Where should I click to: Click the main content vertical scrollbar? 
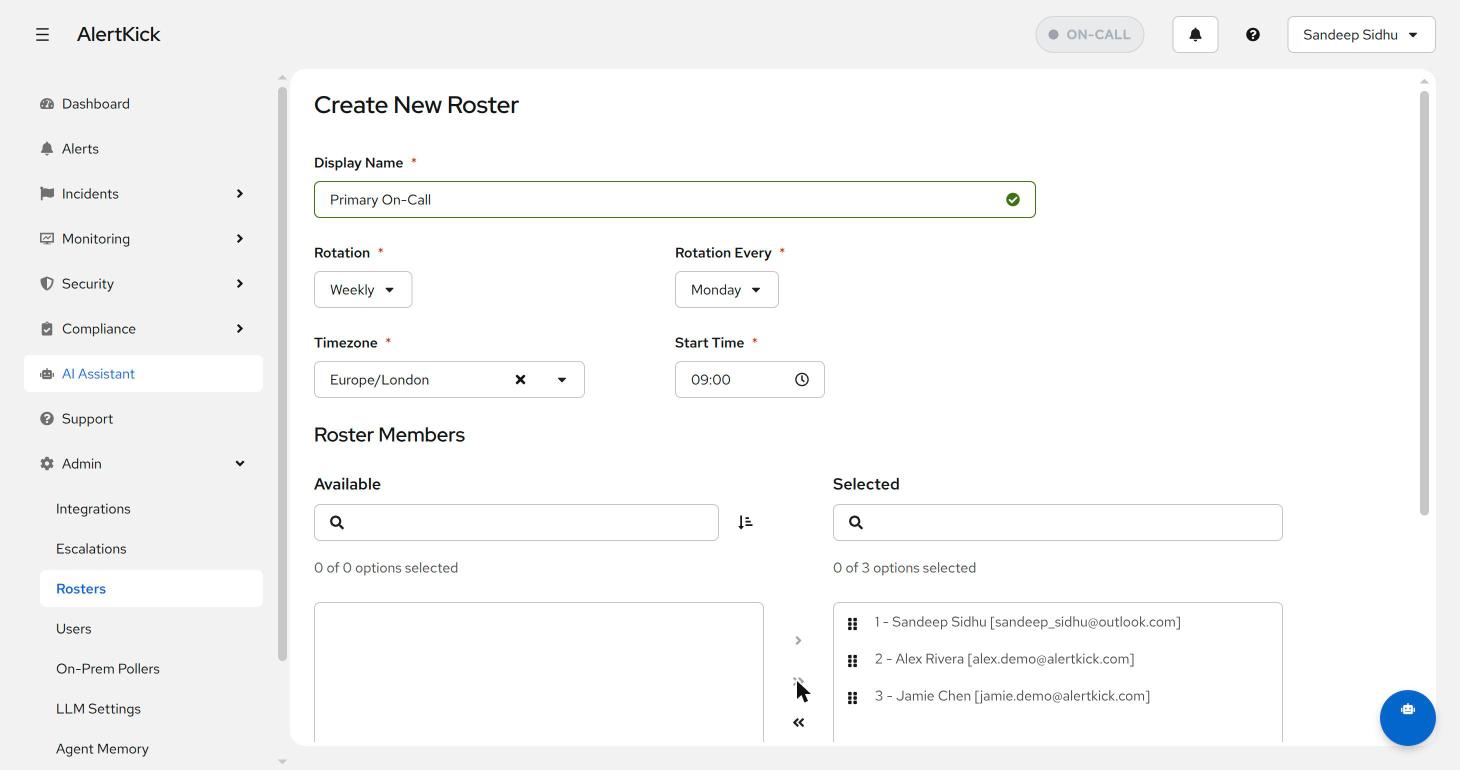coord(1424,303)
